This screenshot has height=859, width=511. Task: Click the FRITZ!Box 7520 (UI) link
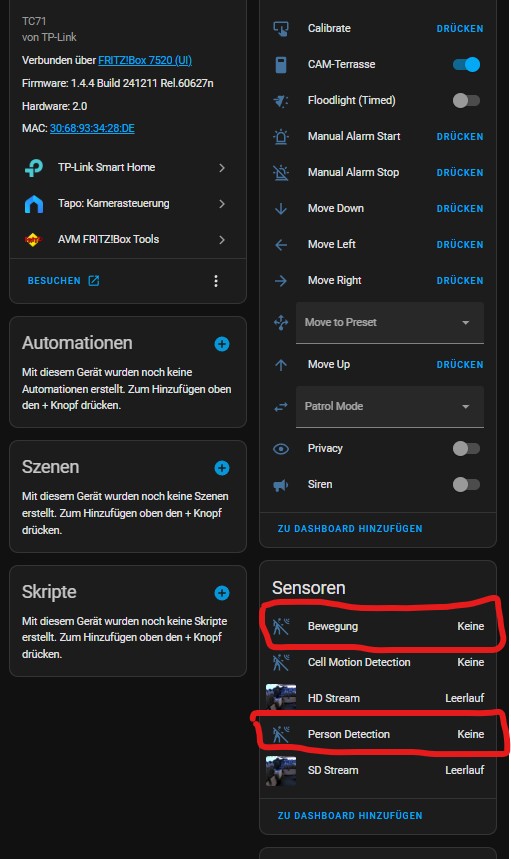pyautogui.click(x=145, y=60)
